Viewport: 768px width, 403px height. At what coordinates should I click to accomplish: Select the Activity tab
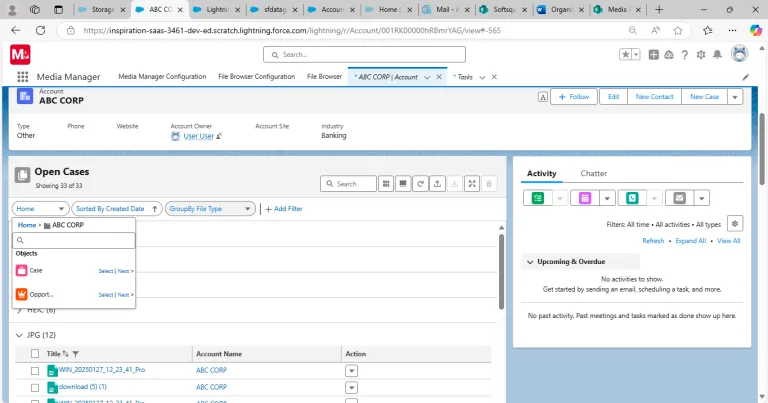[541, 173]
